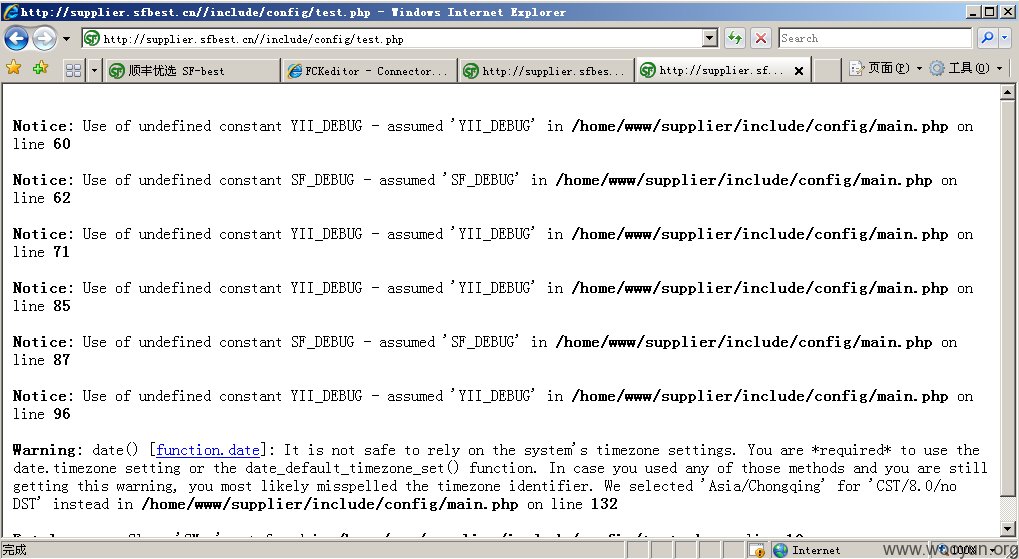Click the Add to Favorites star-plus icon

[40, 68]
